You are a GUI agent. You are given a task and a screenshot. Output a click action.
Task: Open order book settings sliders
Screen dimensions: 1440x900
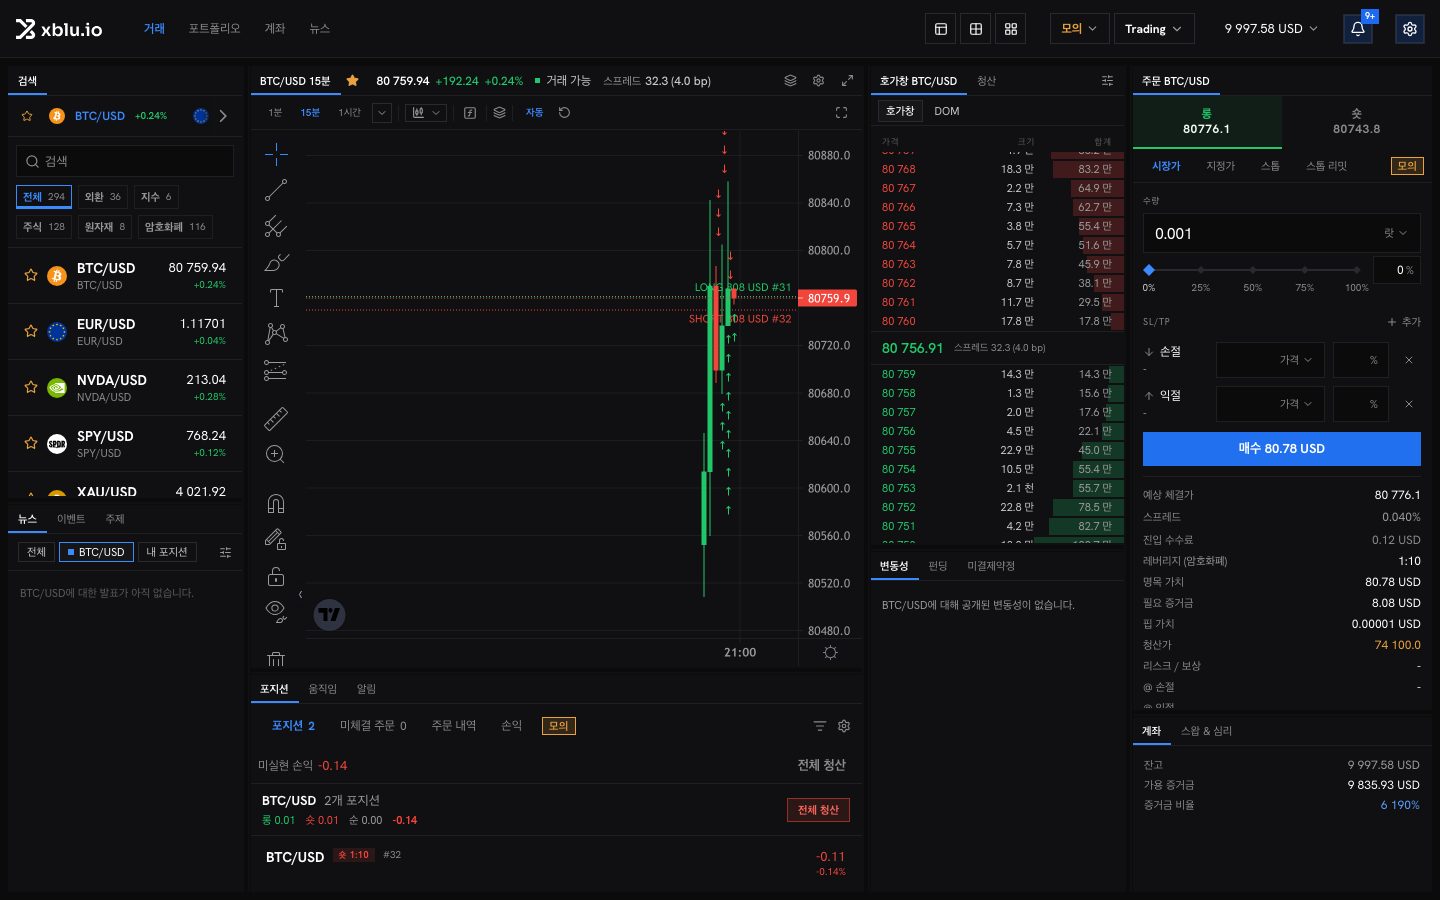pyautogui.click(x=1107, y=81)
